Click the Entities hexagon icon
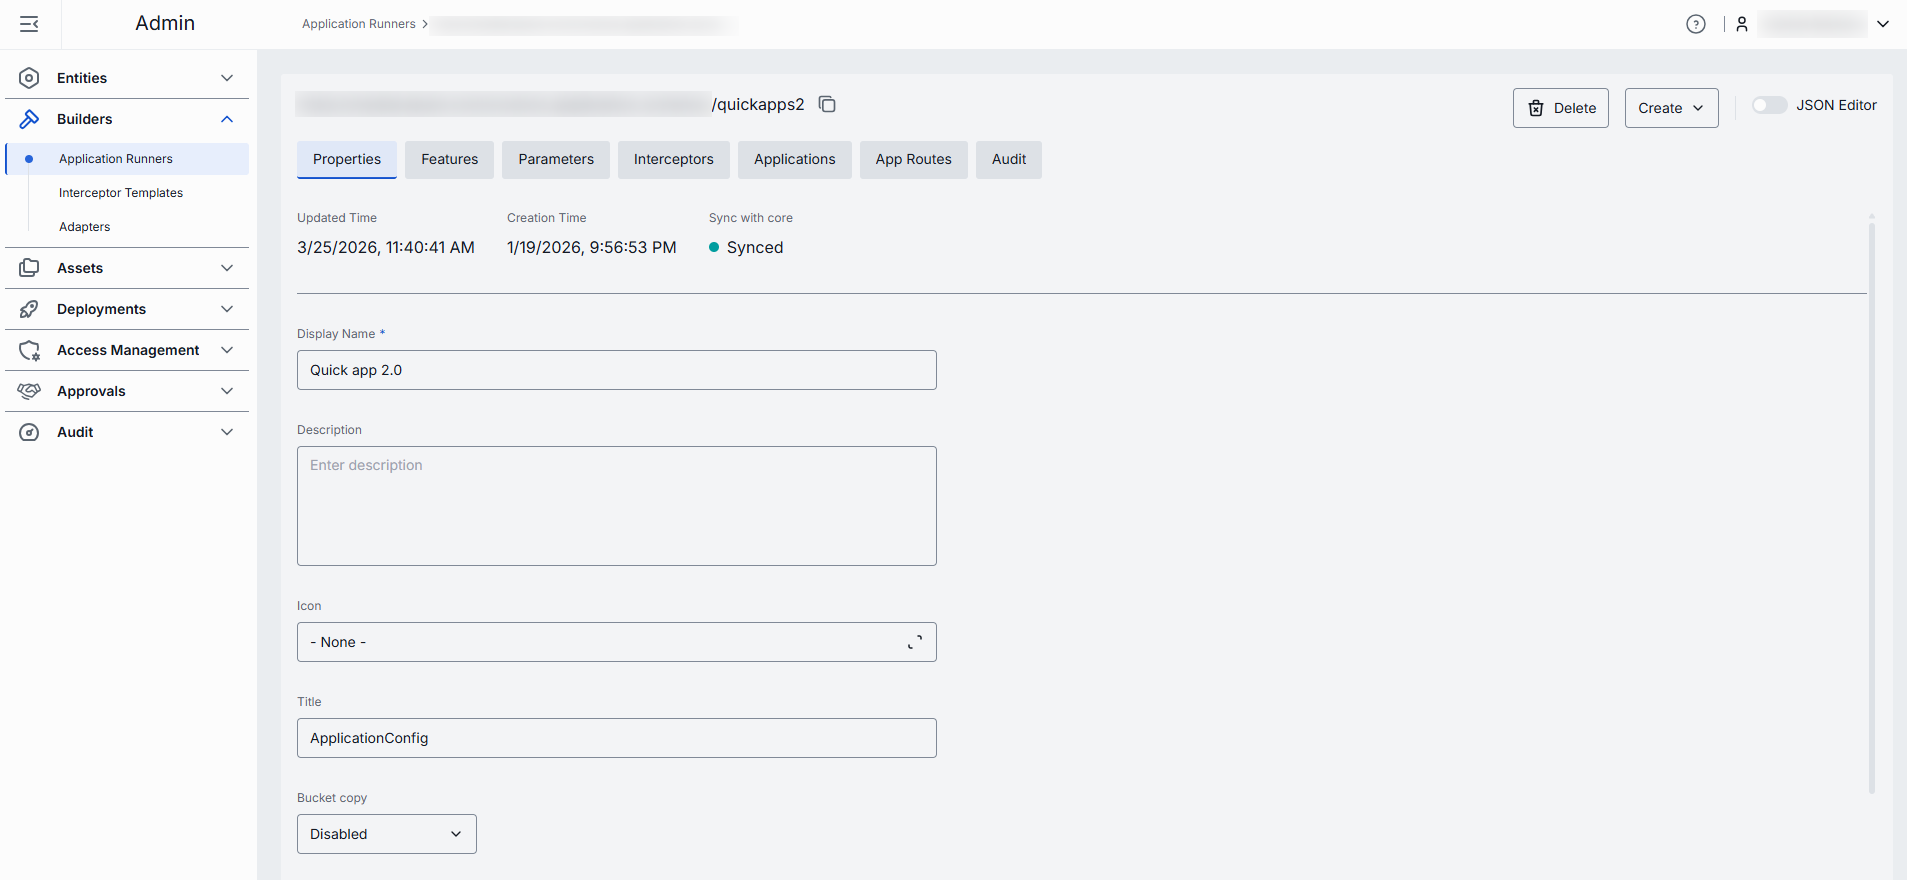Screen dimensions: 1907x880 [29, 78]
